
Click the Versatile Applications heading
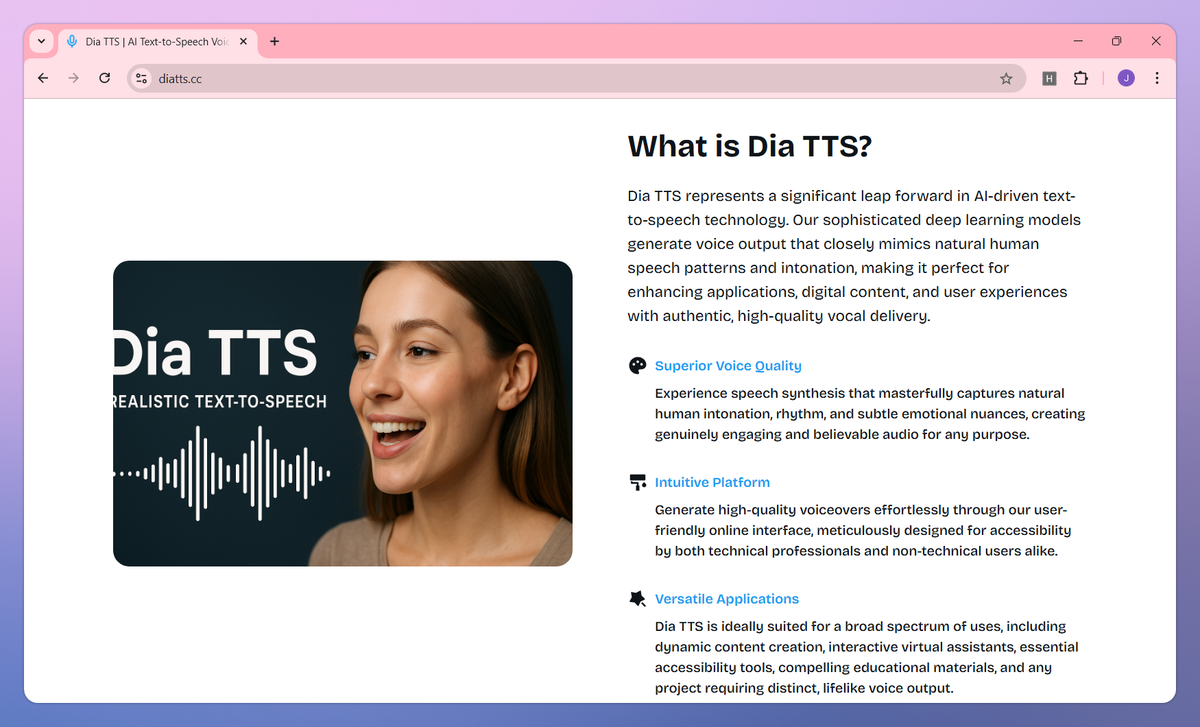click(x=727, y=599)
